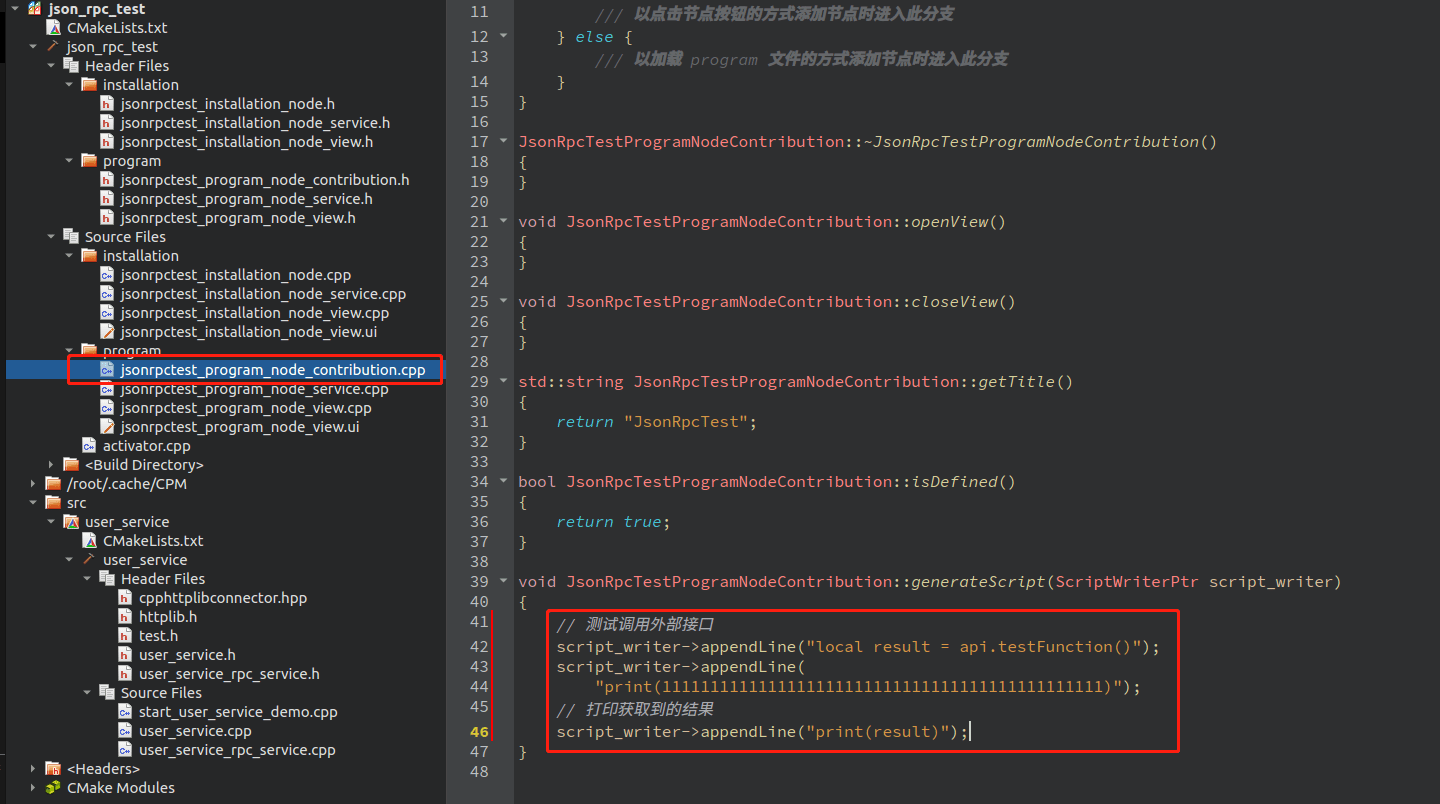Open user_service_rpc_service.cpp source file

pyautogui.click(x=237, y=750)
